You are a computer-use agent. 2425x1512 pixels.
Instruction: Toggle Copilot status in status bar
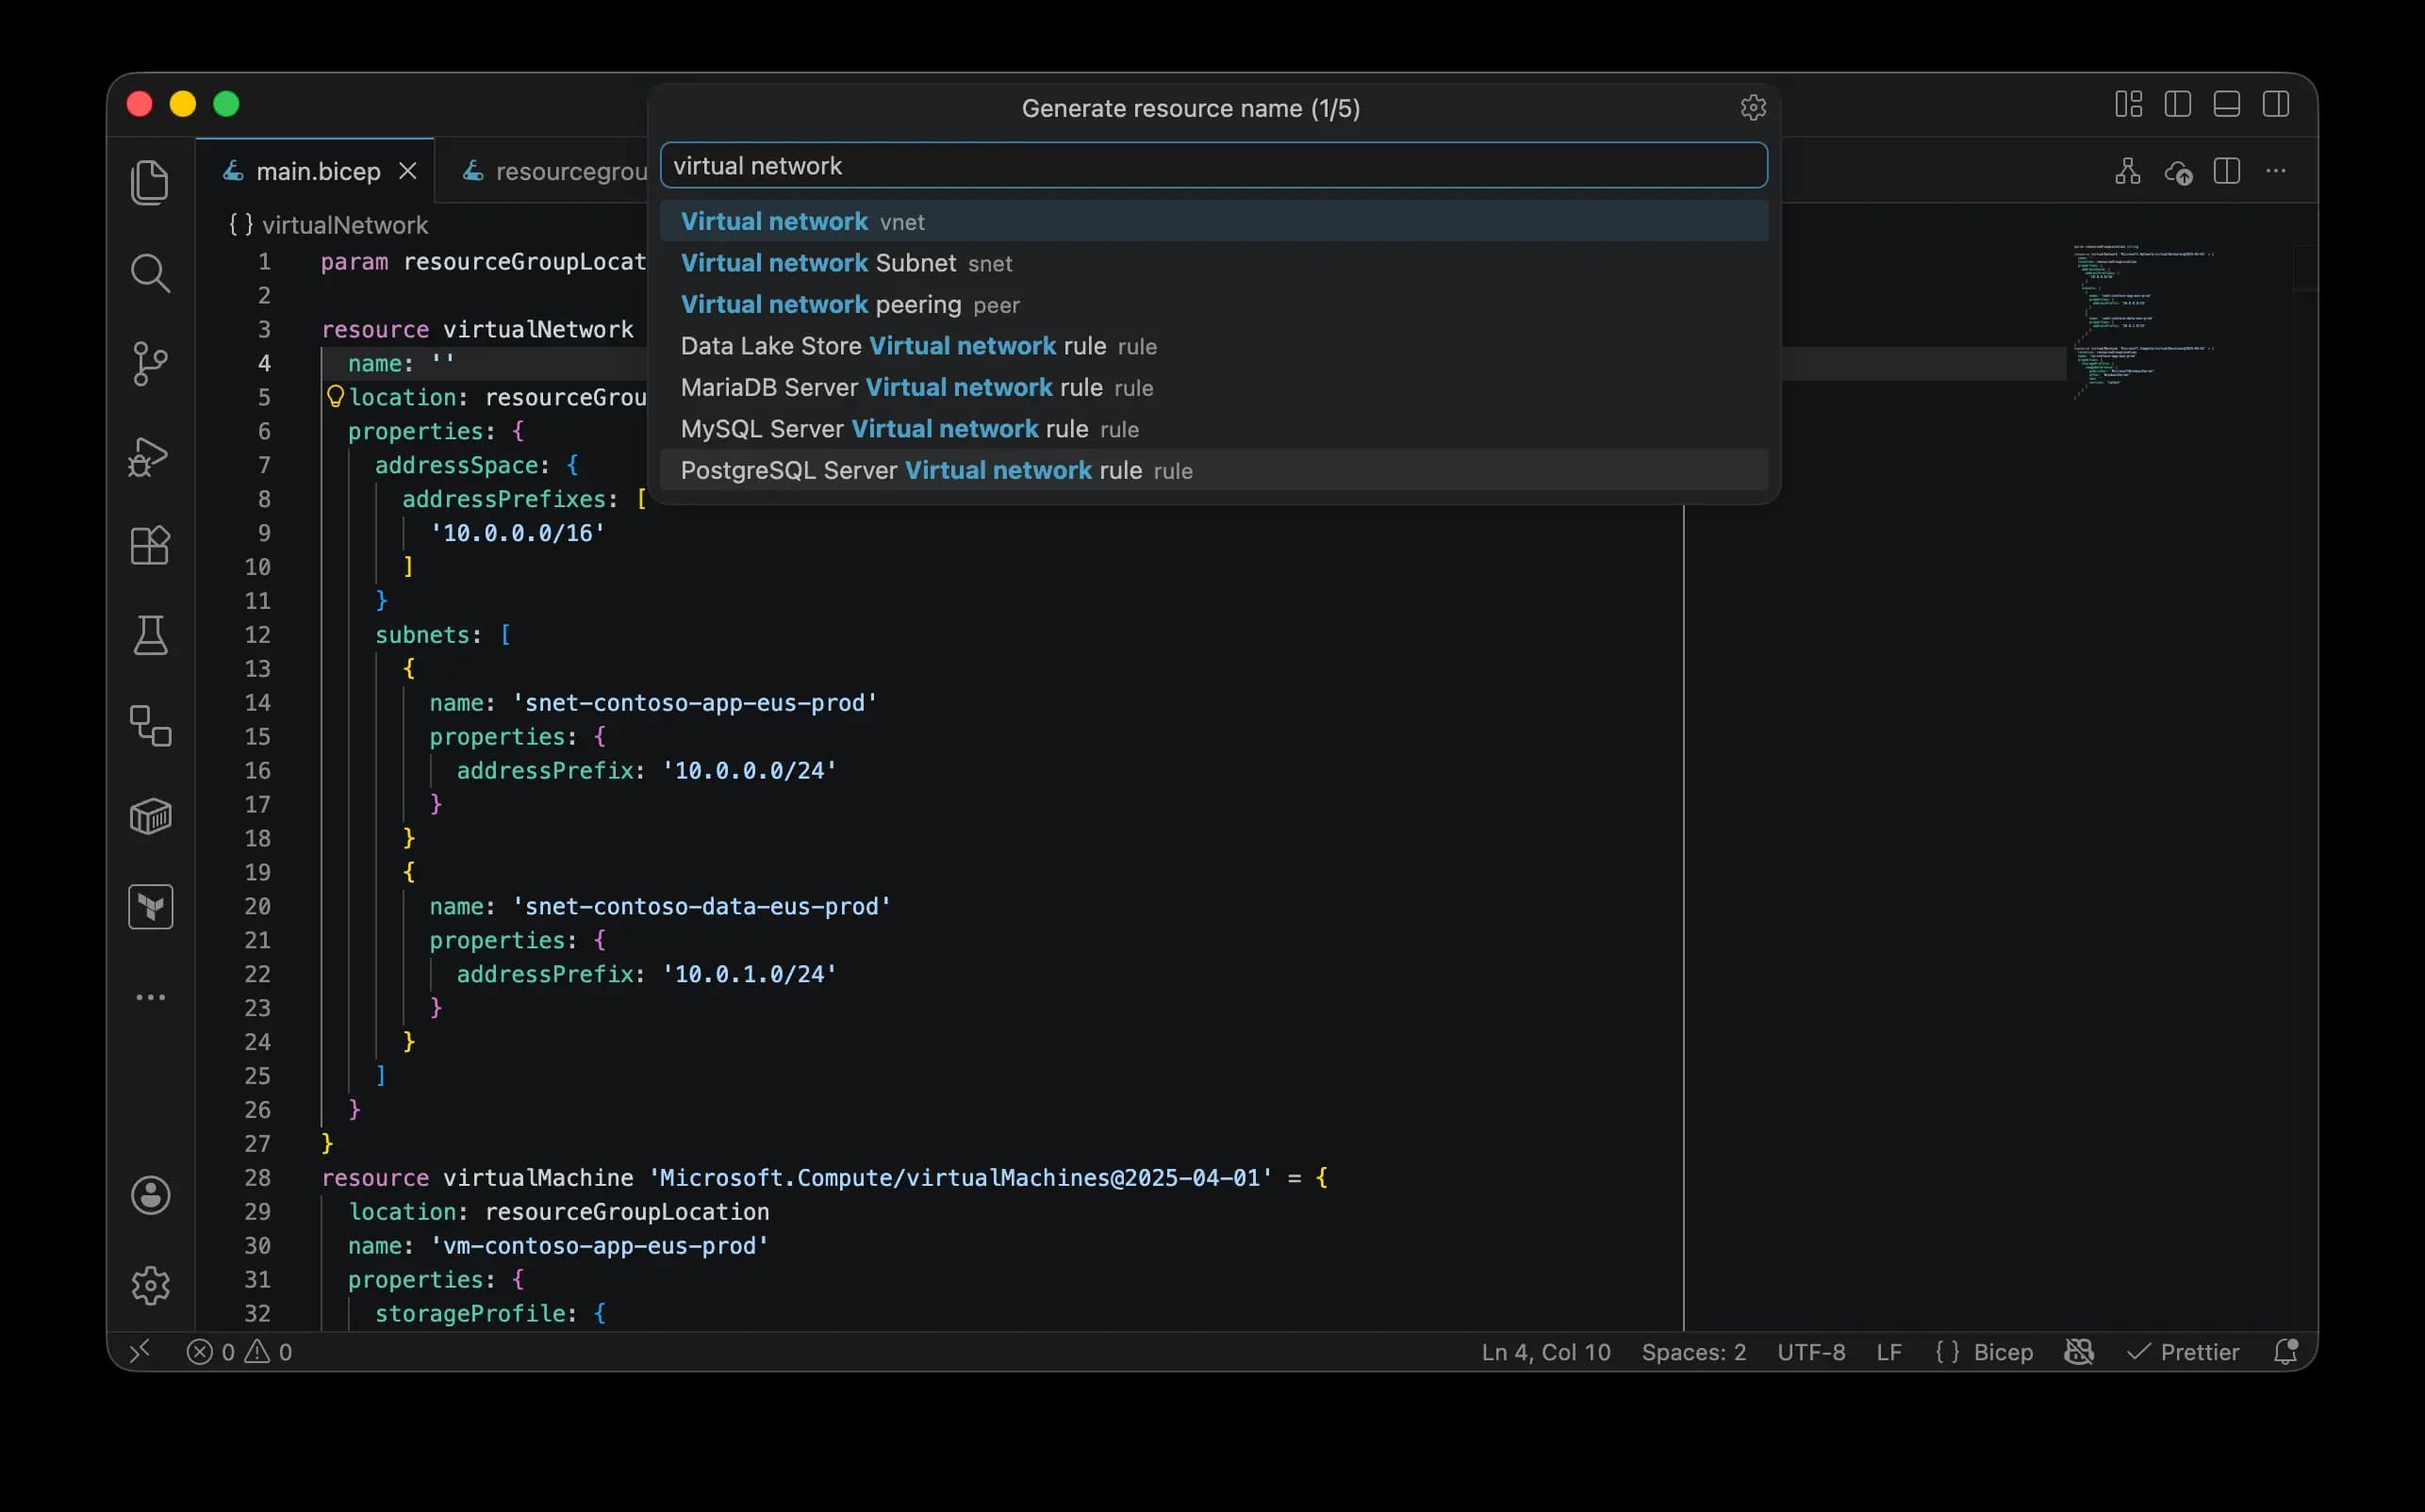click(x=2079, y=1352)
